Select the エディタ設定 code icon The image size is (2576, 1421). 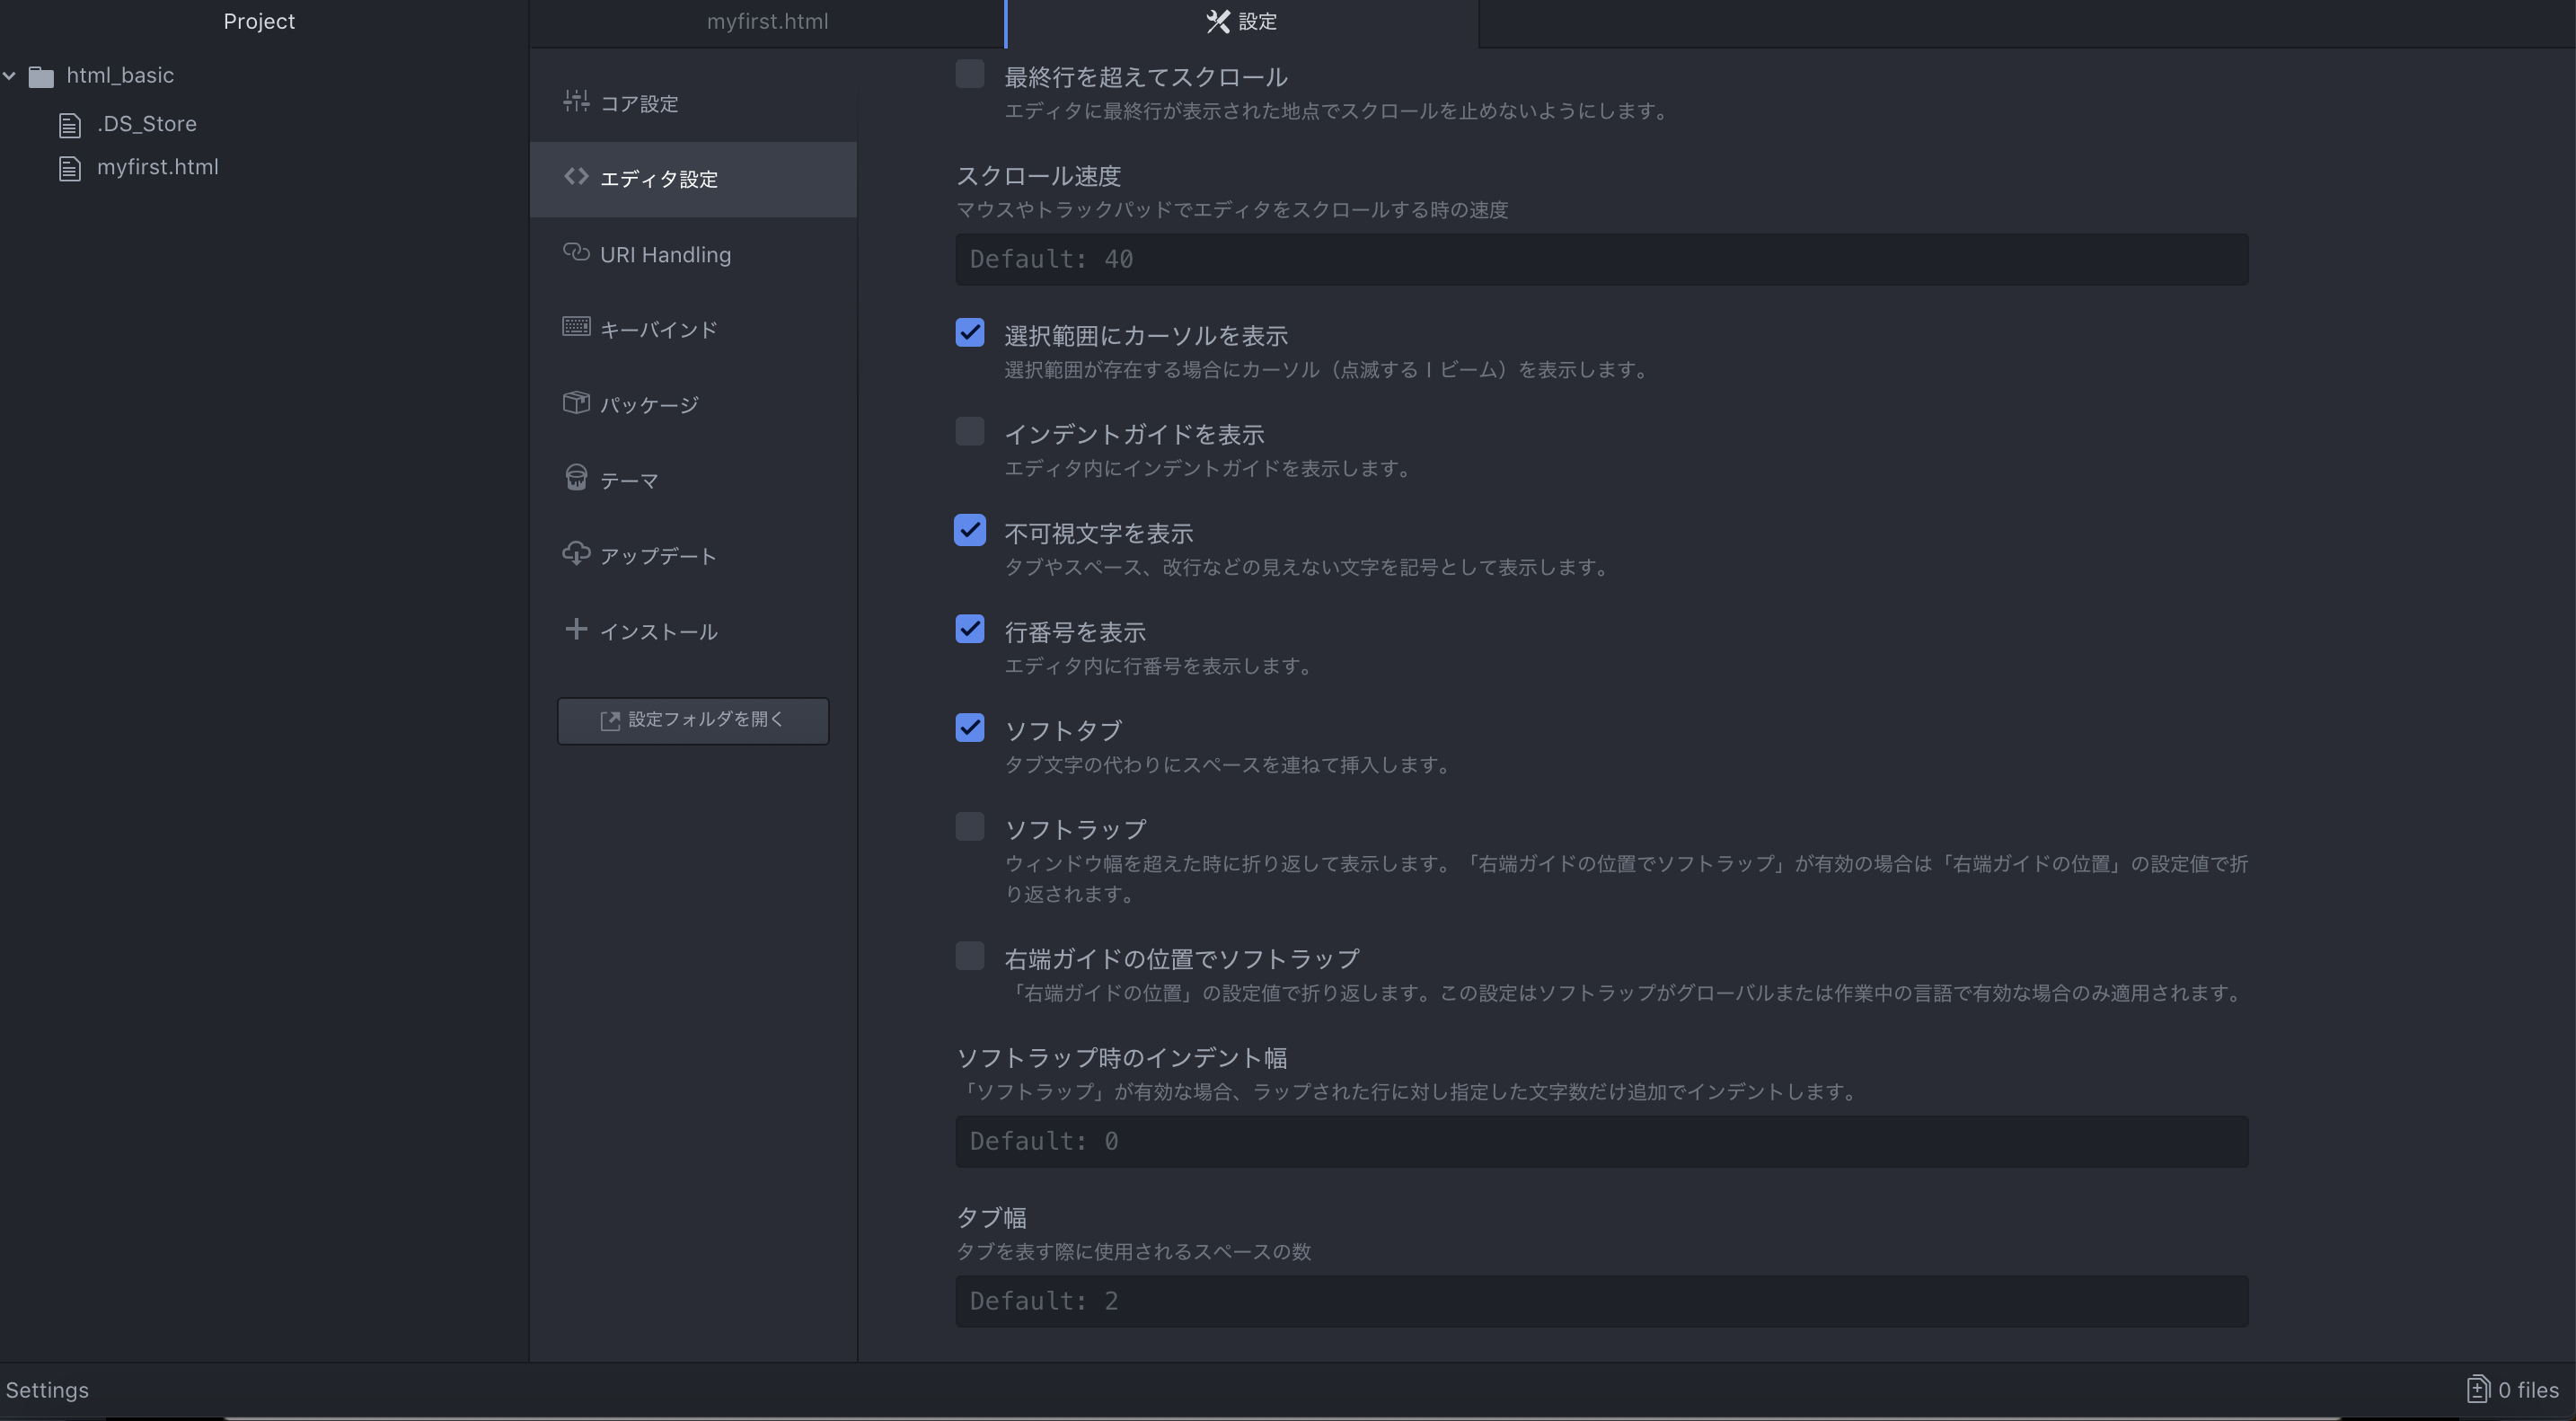576,177
